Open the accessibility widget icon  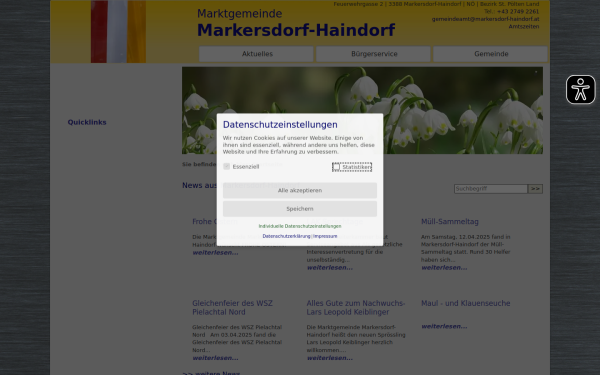(x=580, y=90)
